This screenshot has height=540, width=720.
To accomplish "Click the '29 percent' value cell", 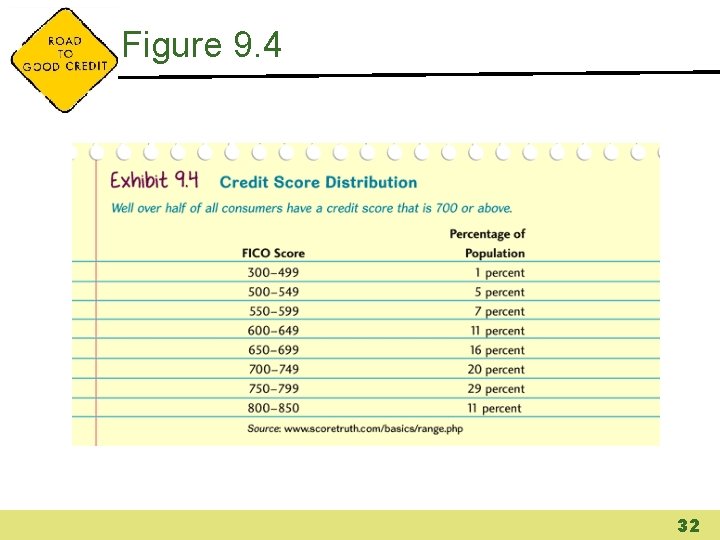I will (x=496, y=388).
